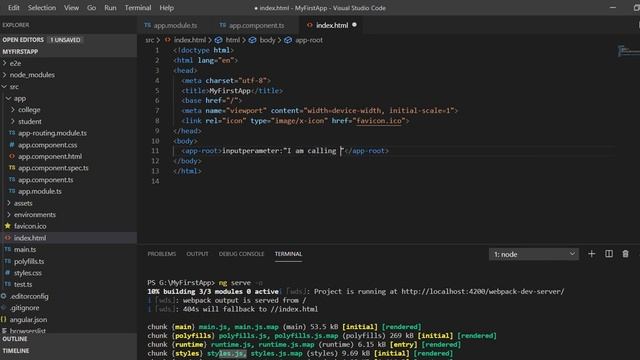
Task: Open app.component.css file
Action: pos(47,145)
